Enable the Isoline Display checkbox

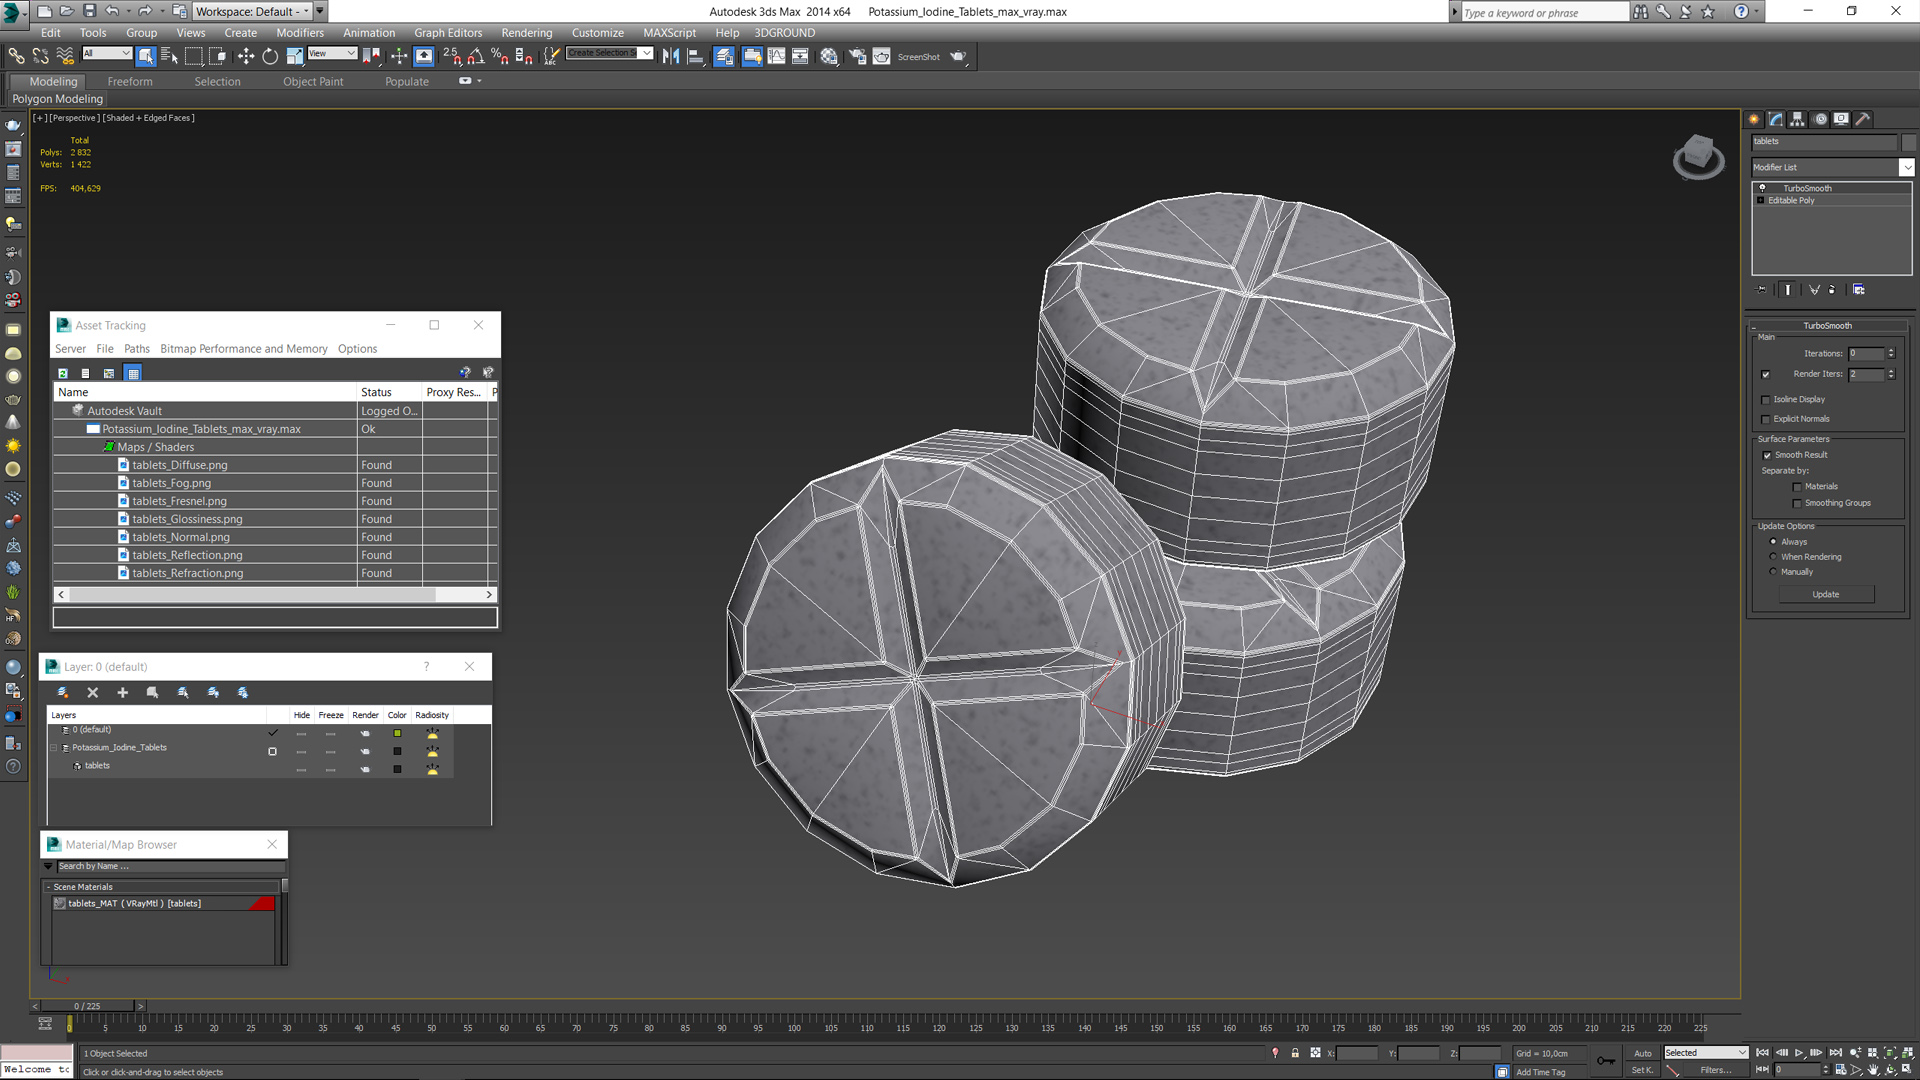pyautogui.click(x=1766, y=400)
